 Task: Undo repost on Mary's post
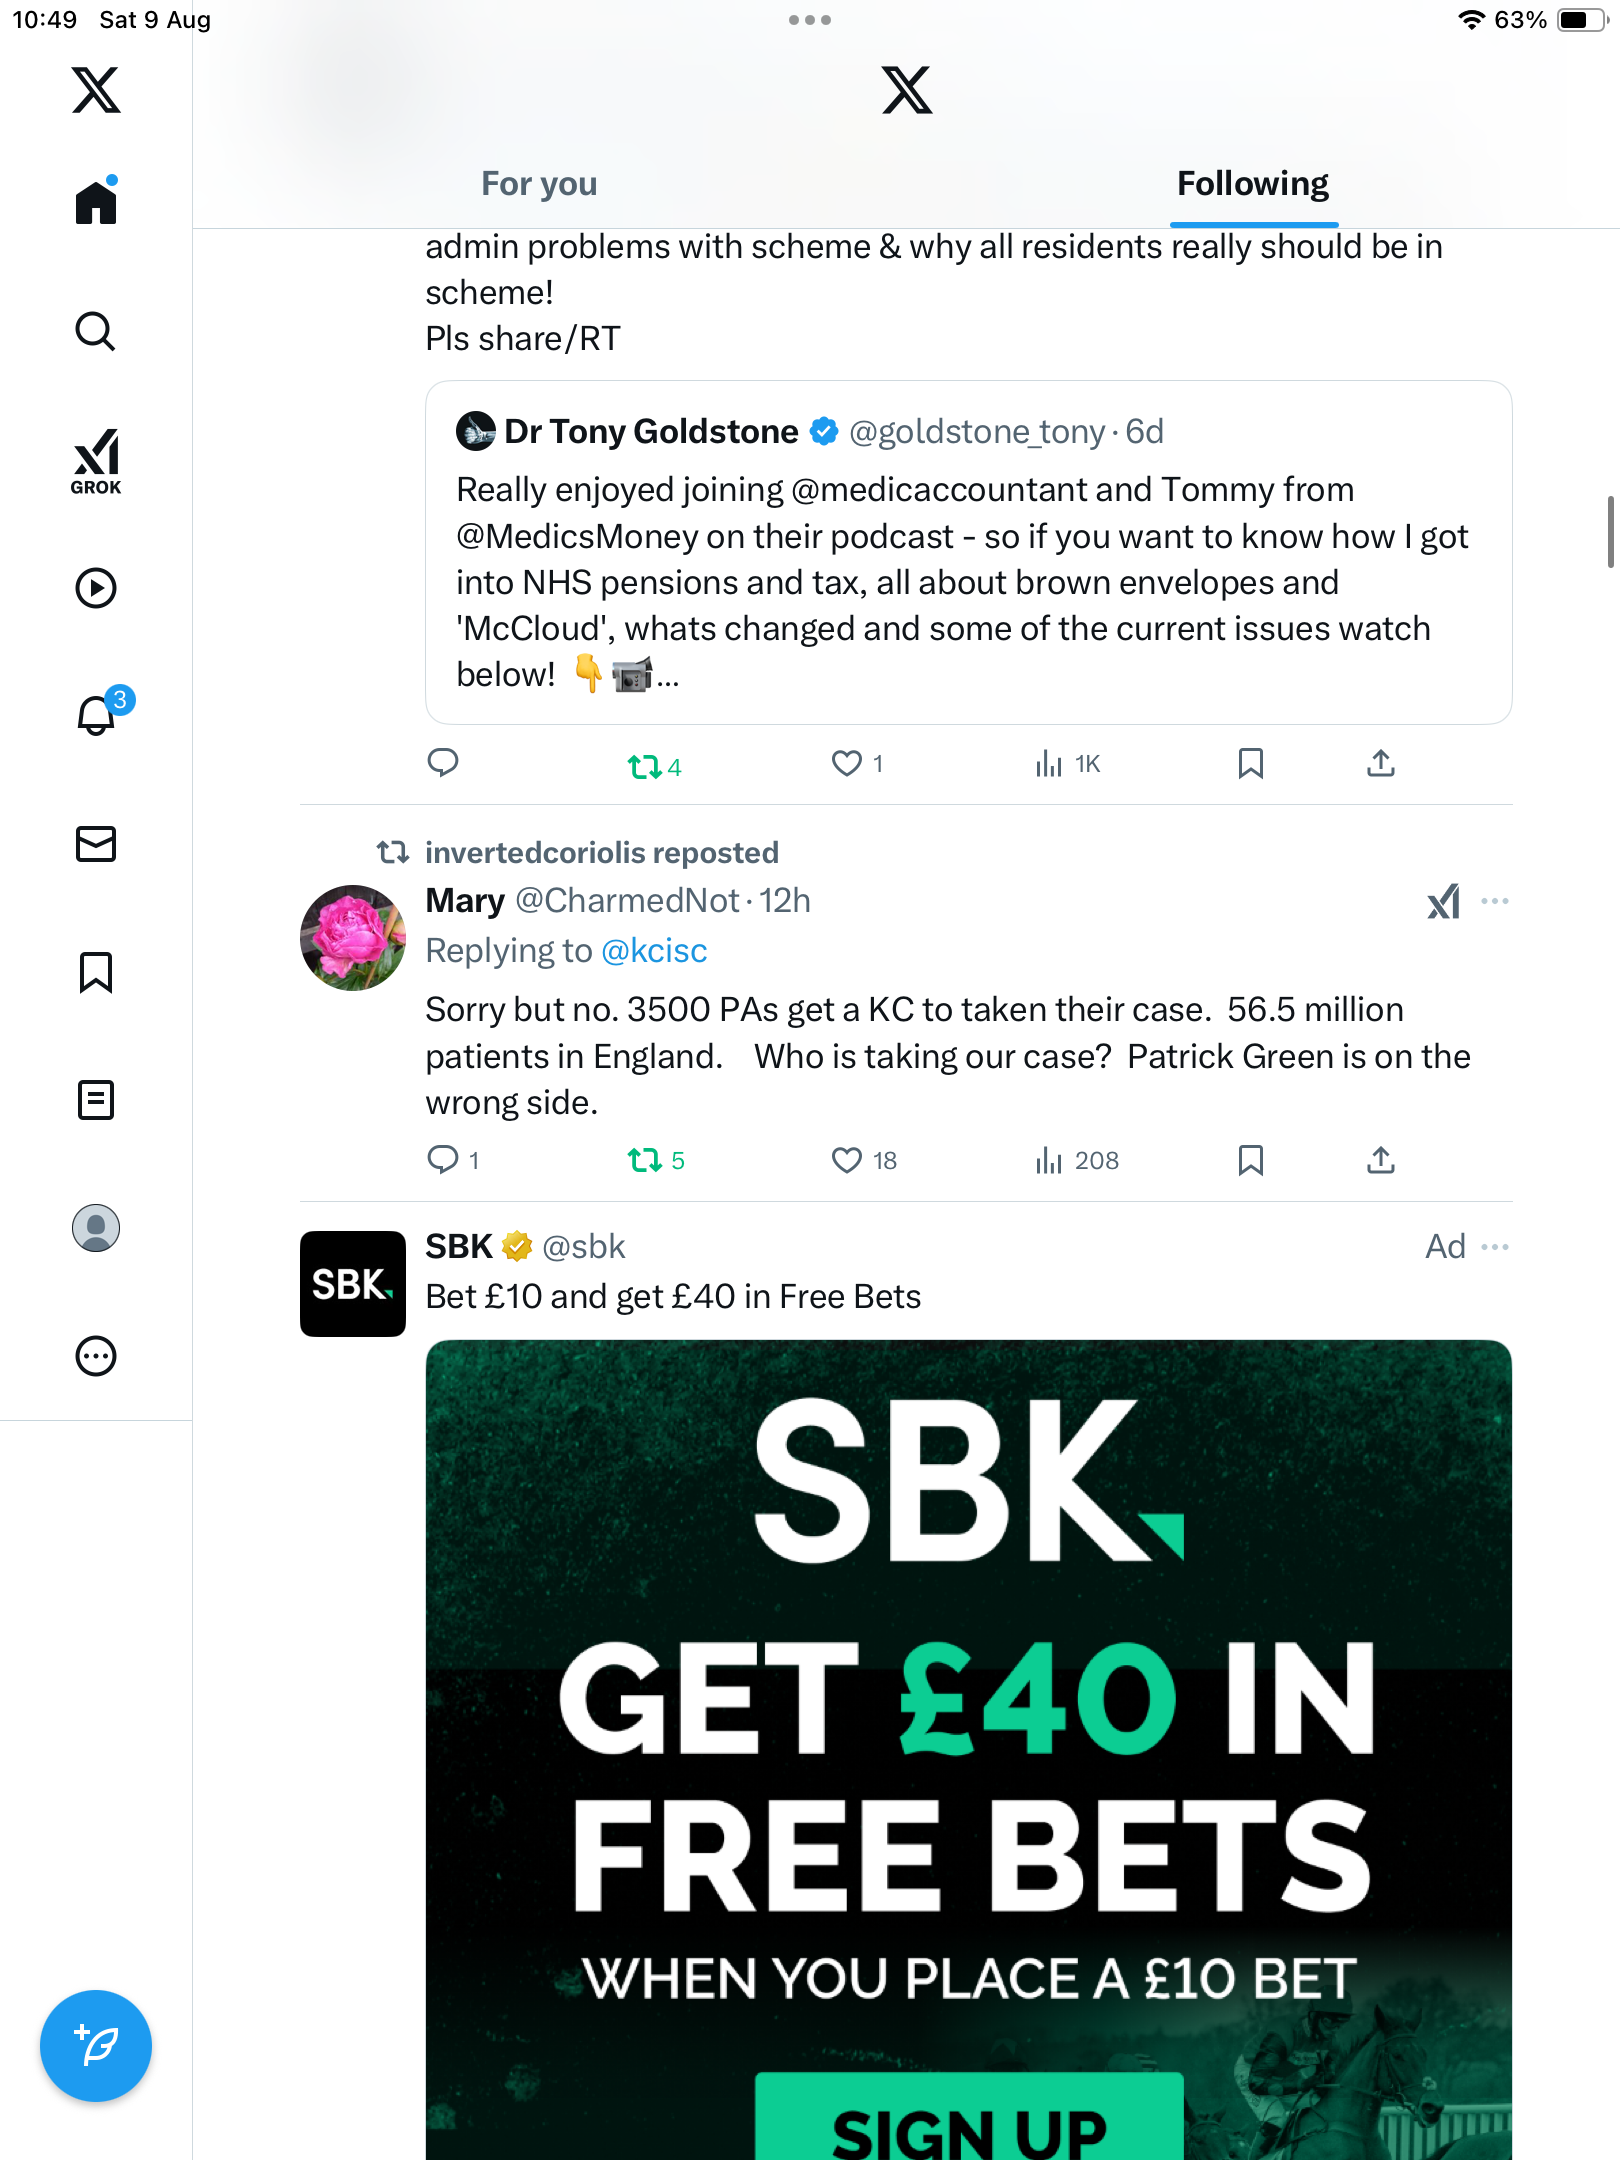point(645,1160)
